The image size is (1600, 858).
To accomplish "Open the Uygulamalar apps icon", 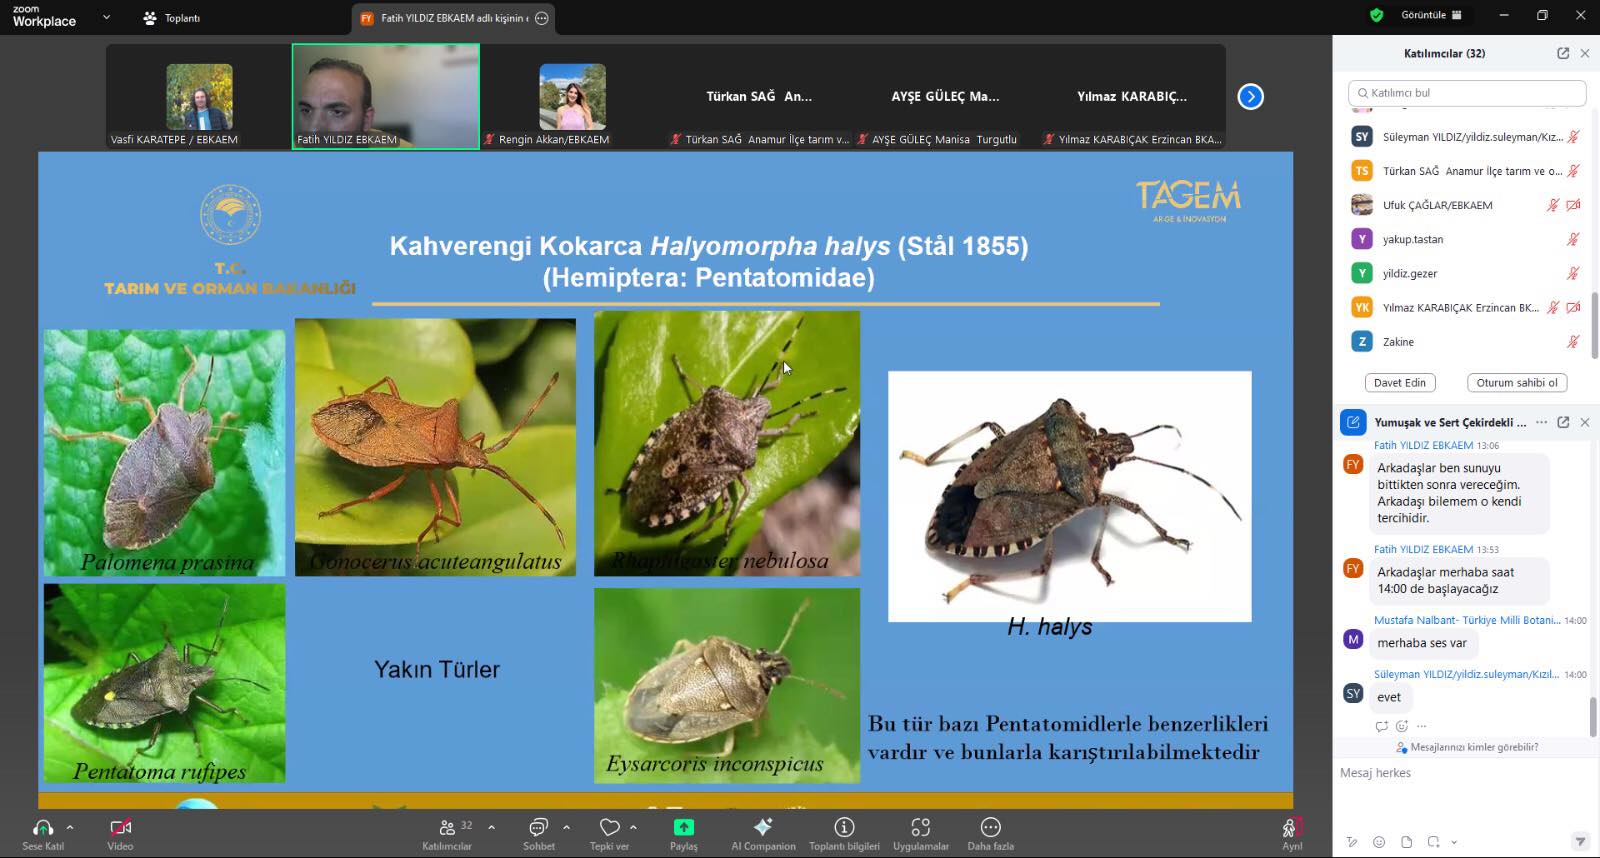I will [920, 828].
